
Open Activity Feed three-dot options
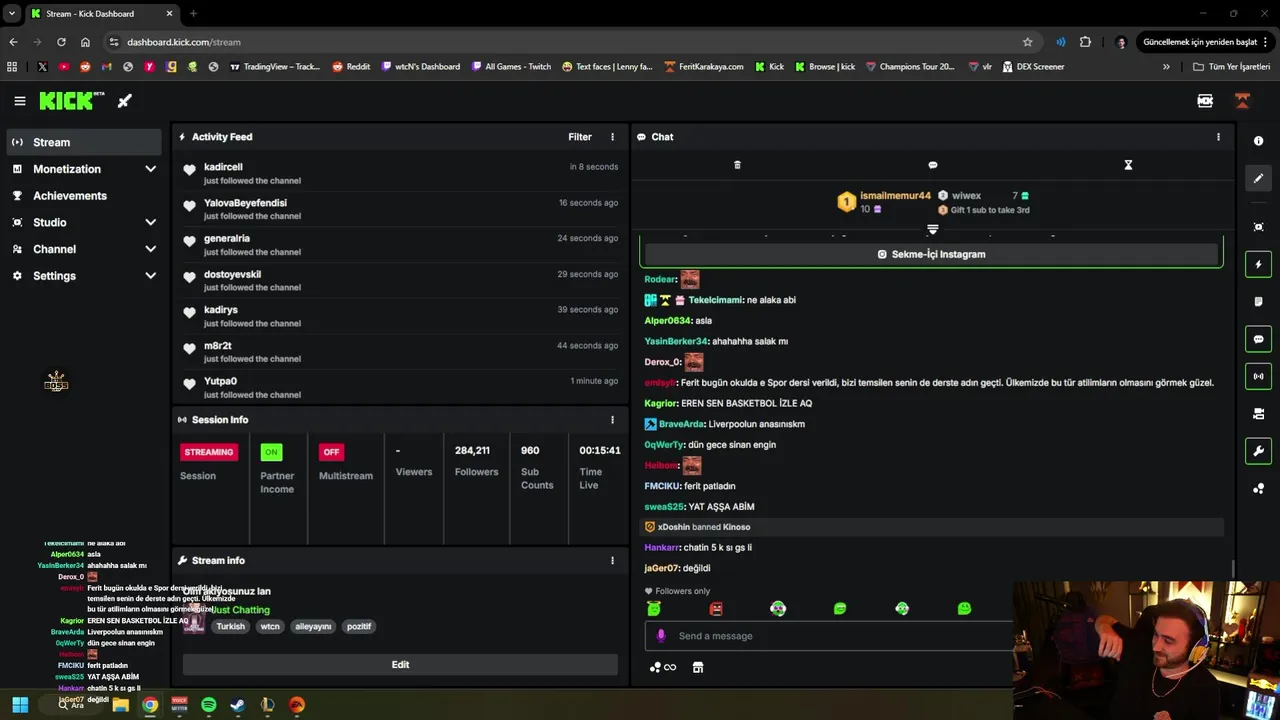coord(613,137)
